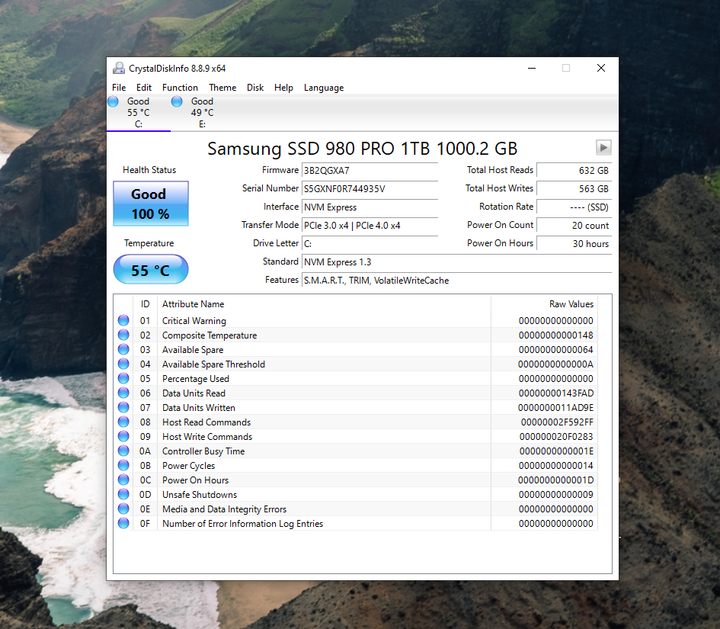The image size is (720, 629).
Task: Click status orb for Percentage Used row
Action: coord(124,378)
